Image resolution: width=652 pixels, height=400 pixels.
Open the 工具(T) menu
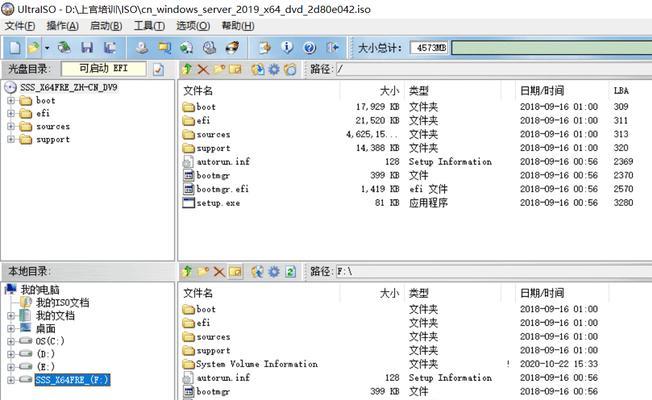coord(149,26)
